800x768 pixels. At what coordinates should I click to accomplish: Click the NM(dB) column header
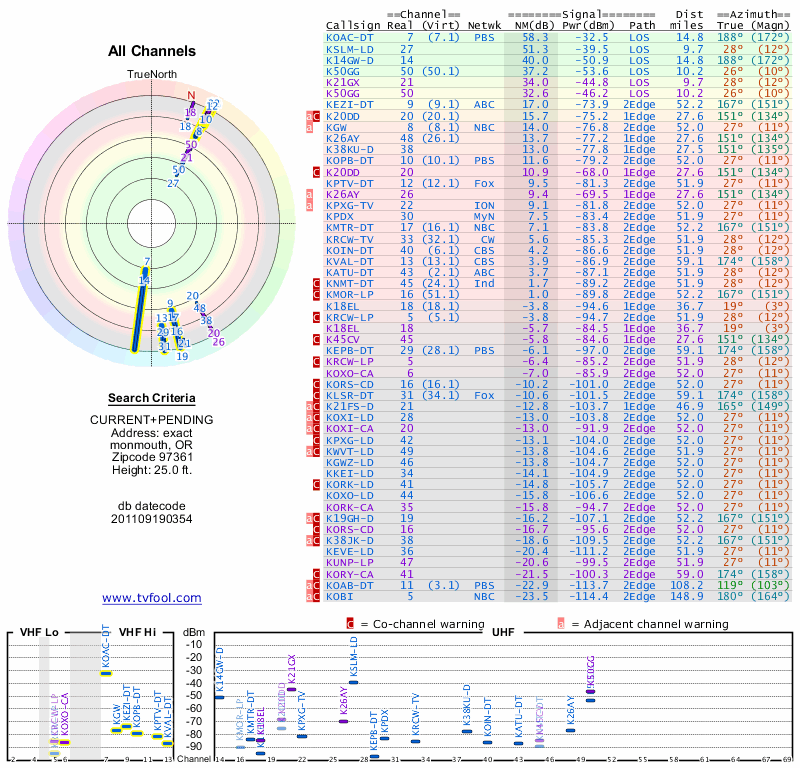(528, 25)
